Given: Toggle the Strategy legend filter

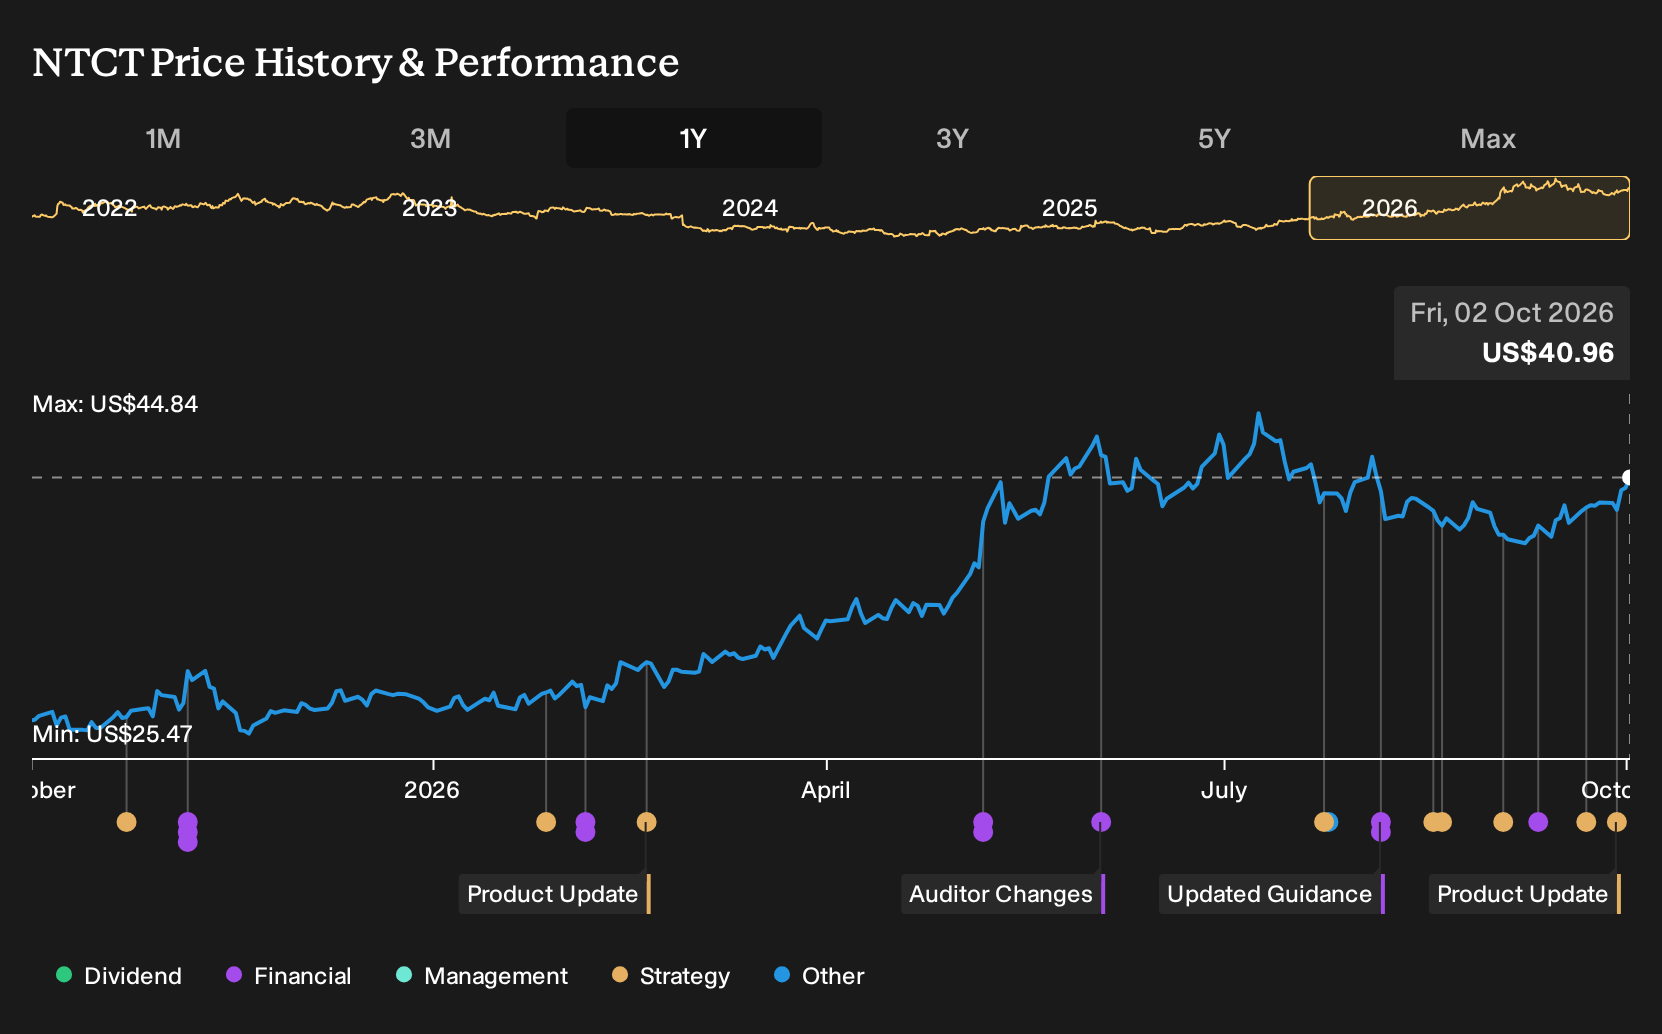Looking at the screenshot, I should 671,976.
